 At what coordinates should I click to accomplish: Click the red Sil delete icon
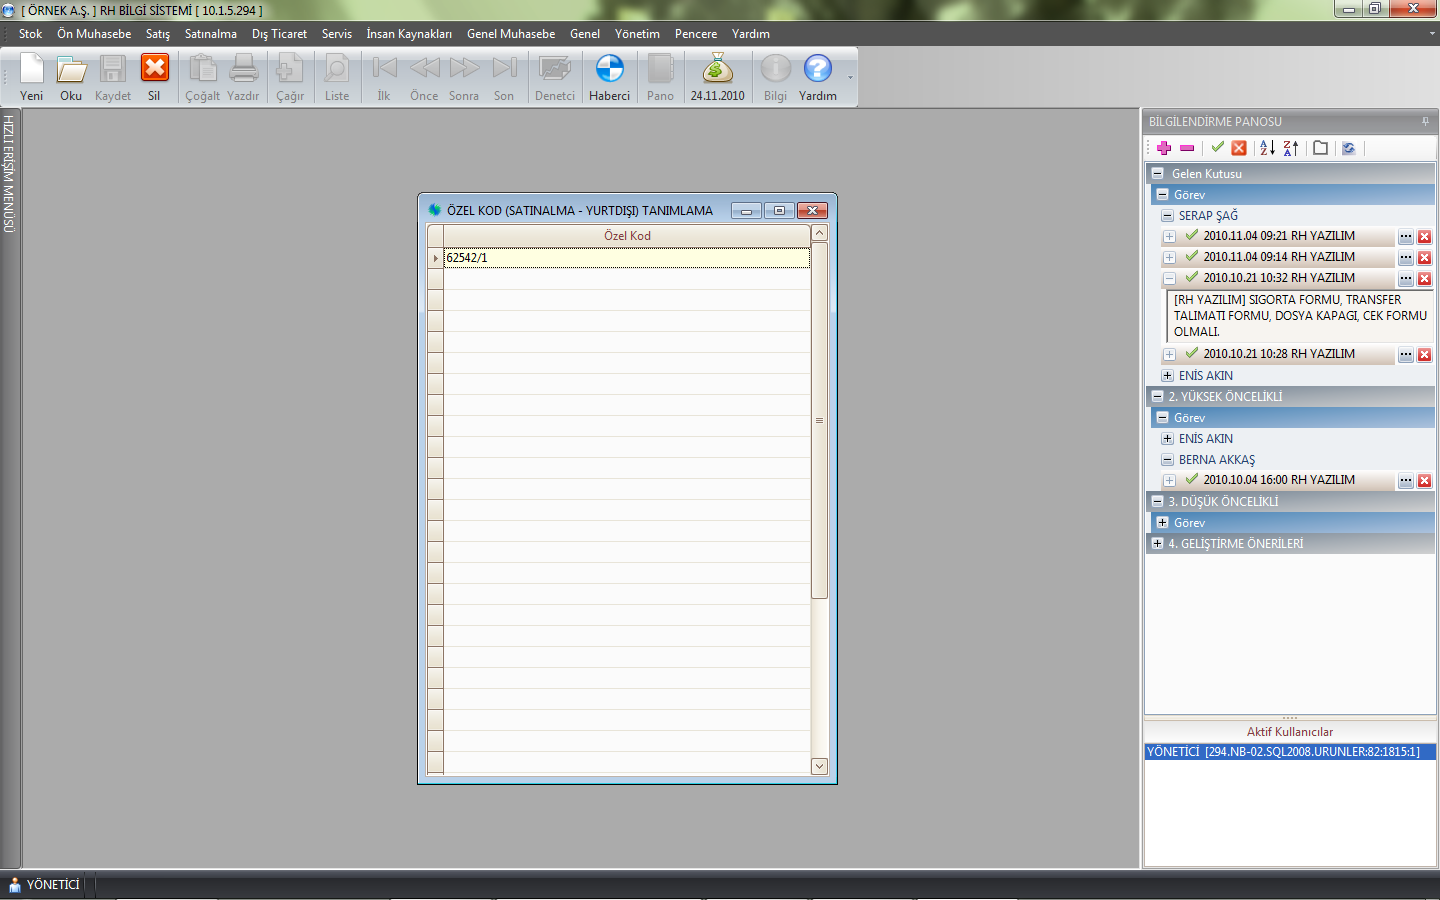pyautogui.click(x=154, y=70)
